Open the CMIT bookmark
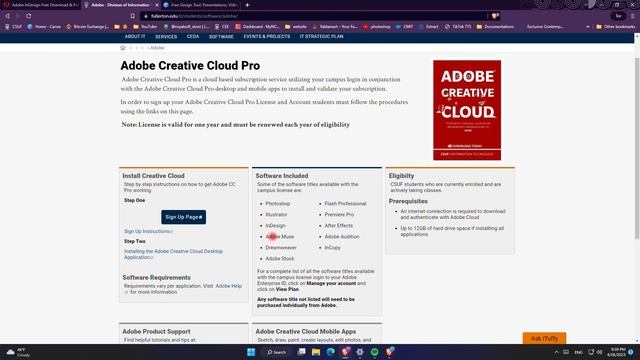 [404, 27]
